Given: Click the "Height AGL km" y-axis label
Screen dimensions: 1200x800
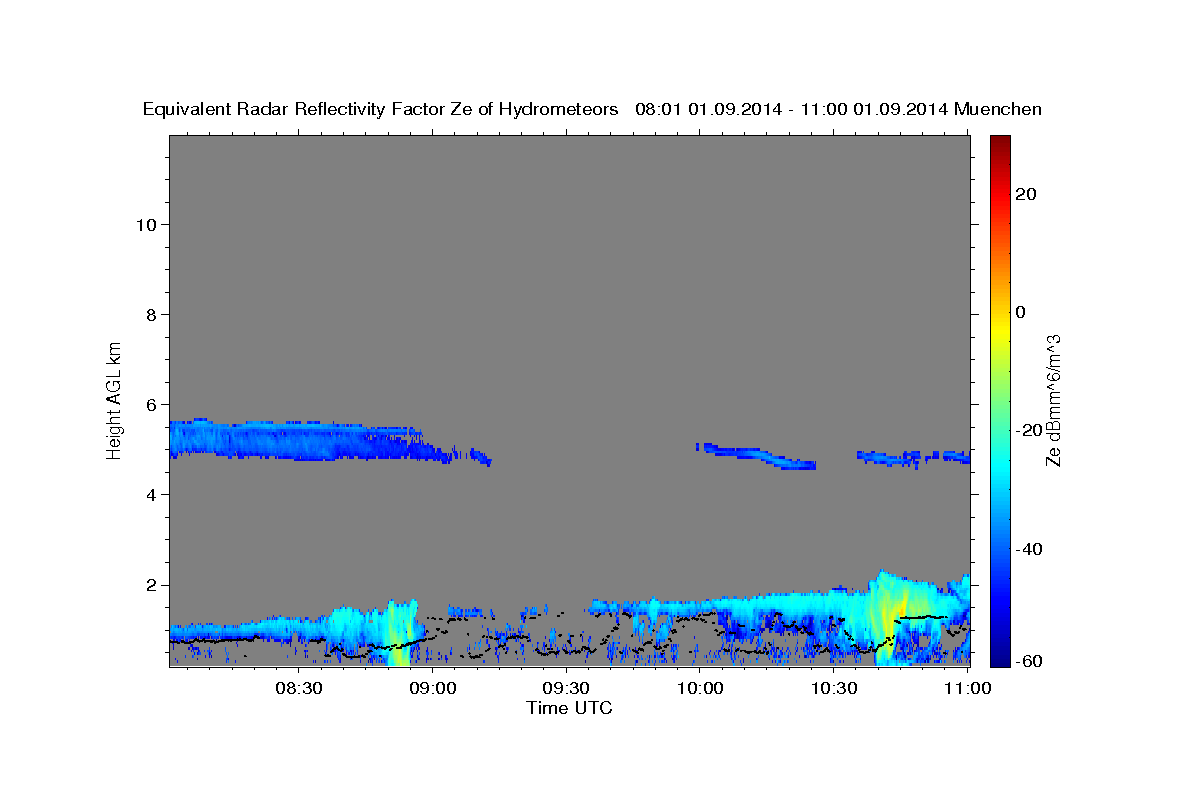Looking at the screenshot, I should click(x=115, y=400).
